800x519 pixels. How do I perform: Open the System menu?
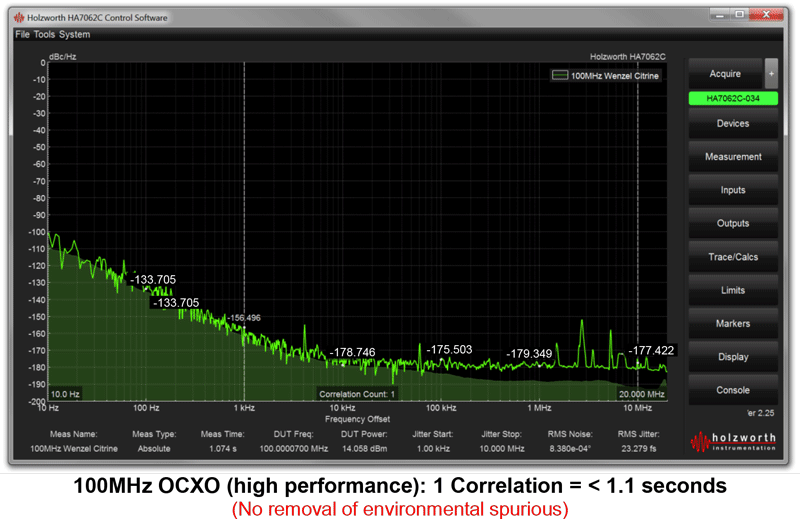[x=74, y=34]
